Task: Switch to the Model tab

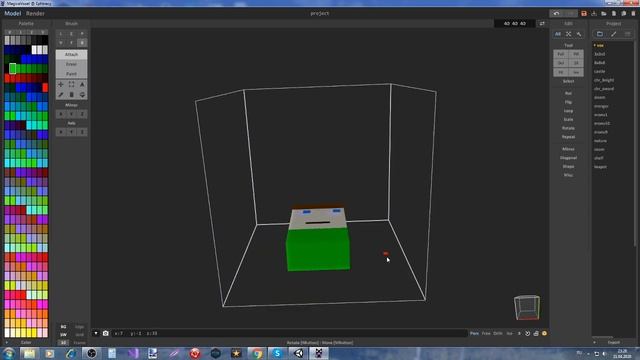Action: 13,13
